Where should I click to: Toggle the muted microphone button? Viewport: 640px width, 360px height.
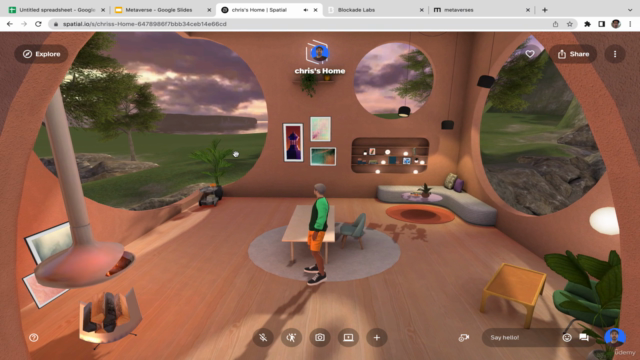point(263,338)
